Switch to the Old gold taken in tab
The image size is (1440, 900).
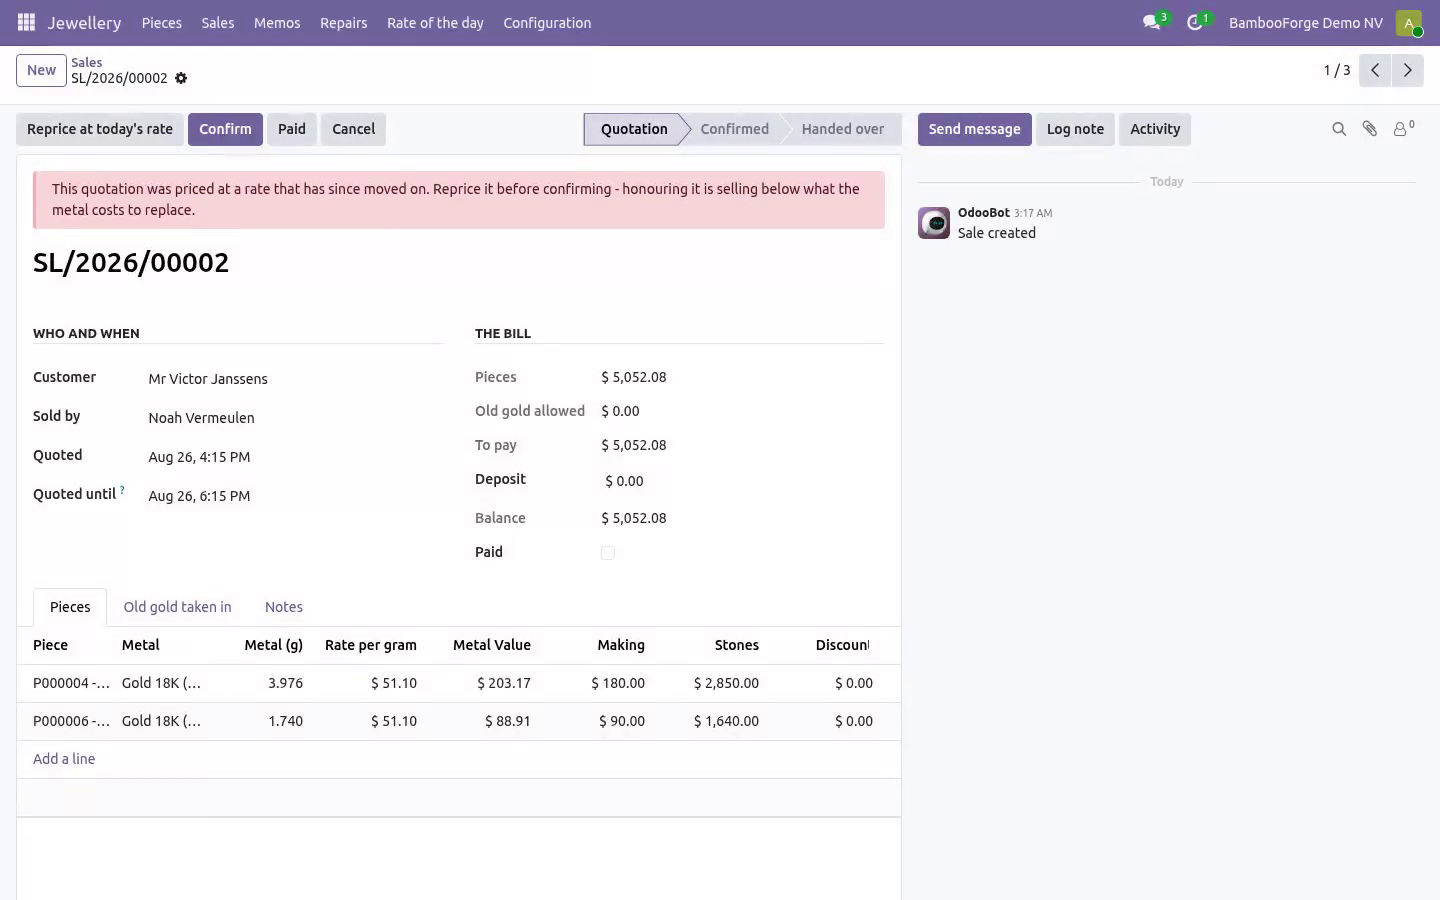[x=177, y=607]
